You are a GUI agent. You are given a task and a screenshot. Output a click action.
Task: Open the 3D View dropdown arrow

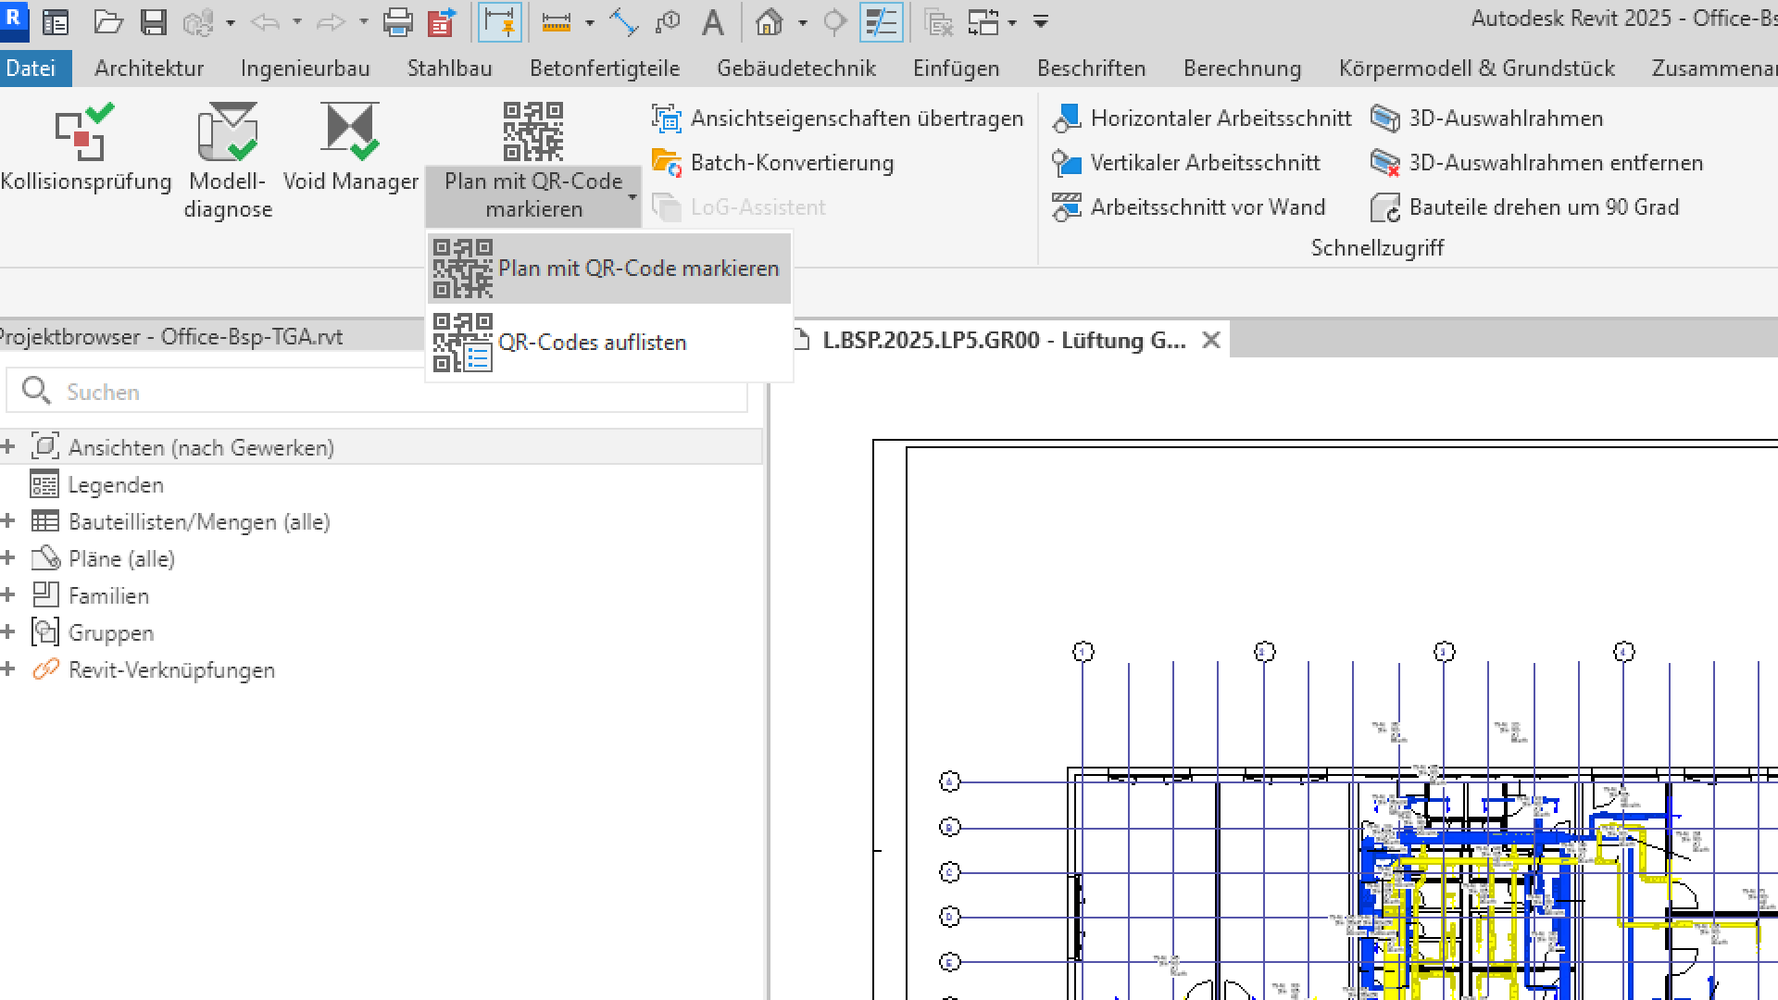pos(802,22)
